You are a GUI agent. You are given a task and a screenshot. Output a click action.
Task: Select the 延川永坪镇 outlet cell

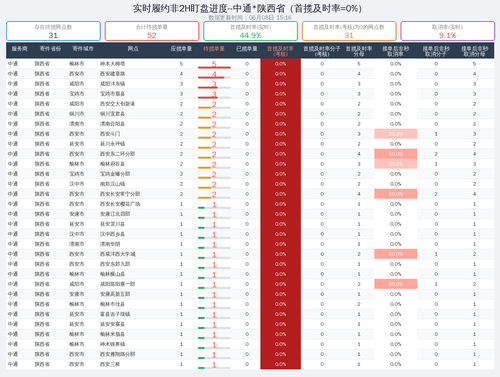point(113,144)
